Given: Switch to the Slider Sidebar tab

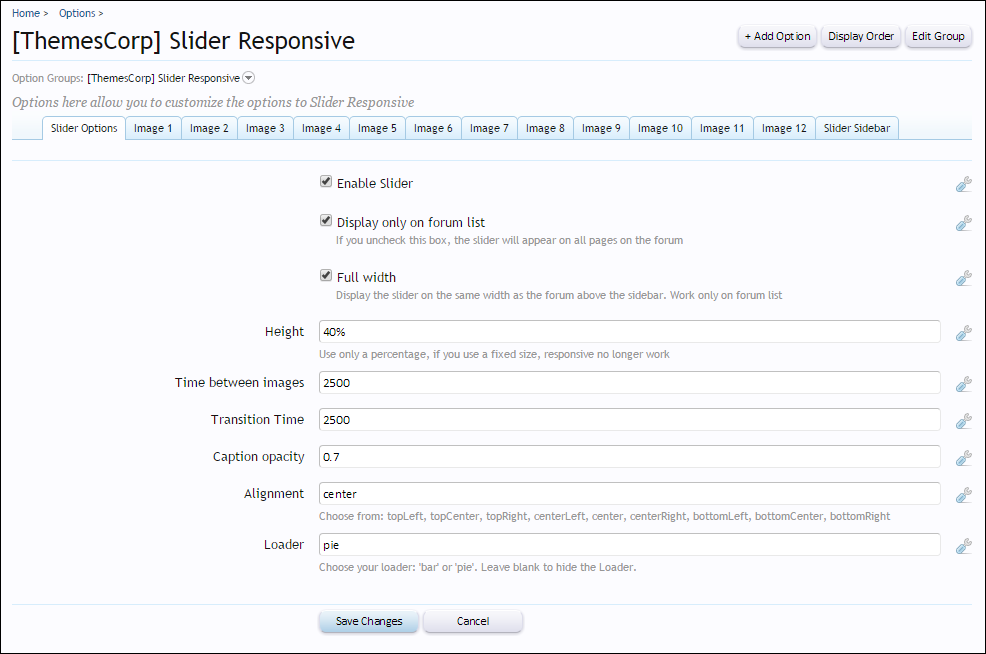Looking at the screenshot, I should pyautogui.click(x=857, y=128).
